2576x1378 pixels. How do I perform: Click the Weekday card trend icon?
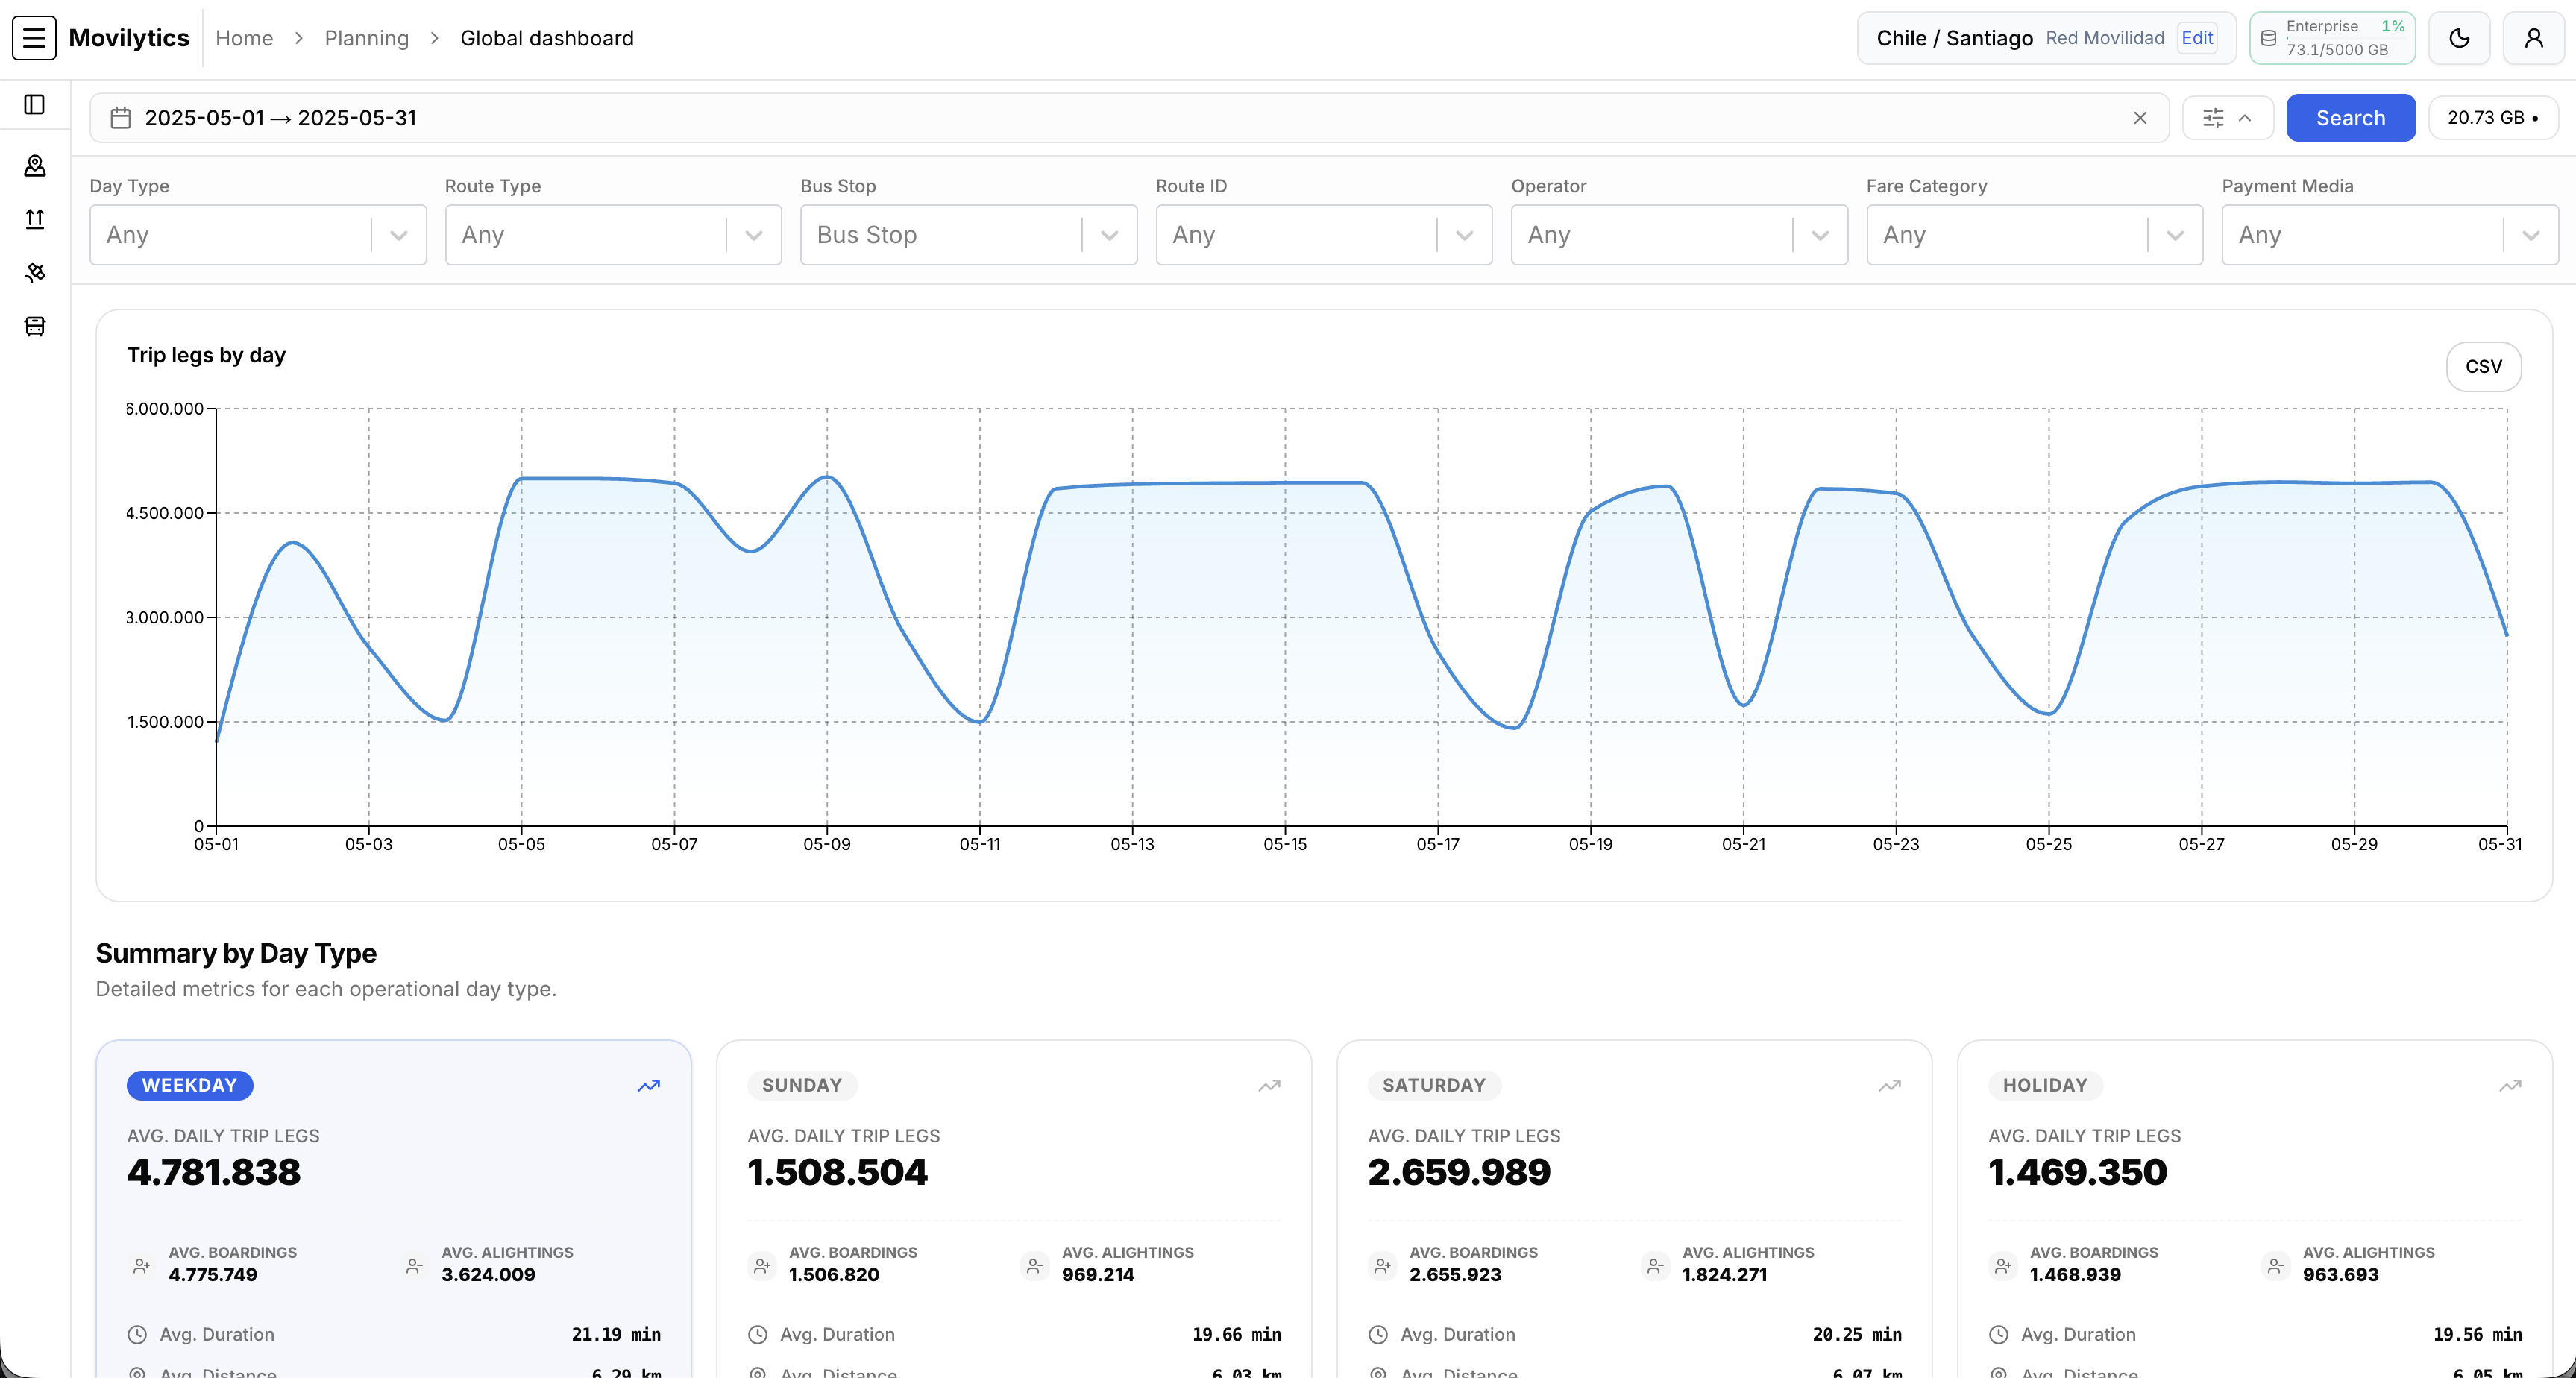click(x=649, y=1086)
